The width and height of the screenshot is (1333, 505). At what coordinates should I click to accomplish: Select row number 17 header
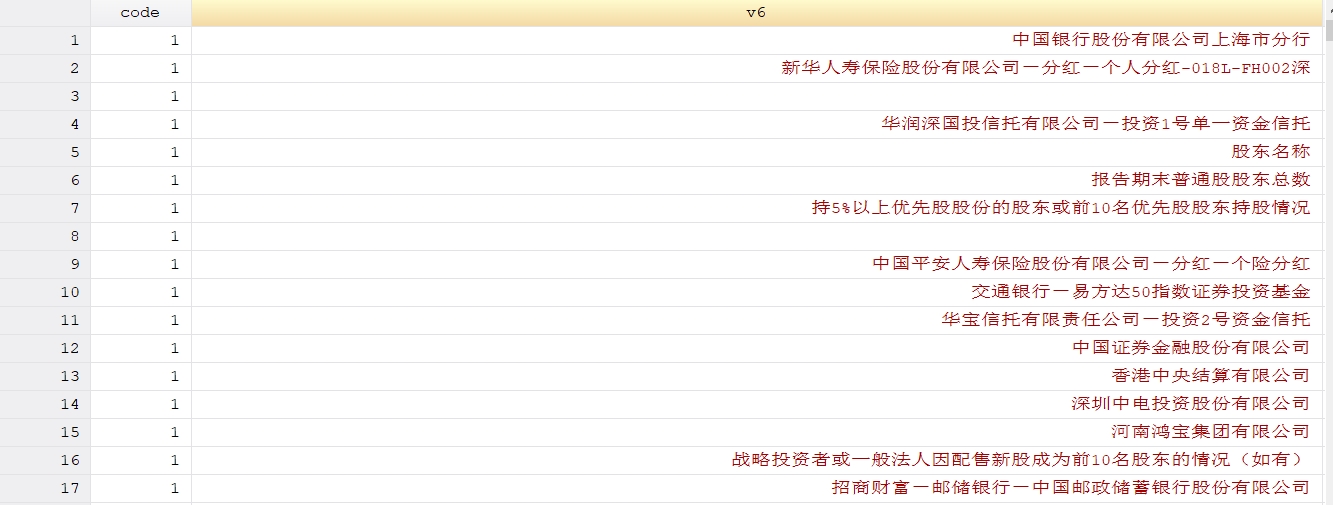coord(45,488)
